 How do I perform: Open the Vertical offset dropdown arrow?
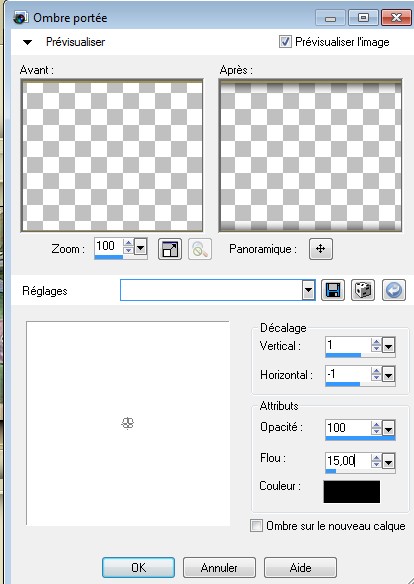388,346
